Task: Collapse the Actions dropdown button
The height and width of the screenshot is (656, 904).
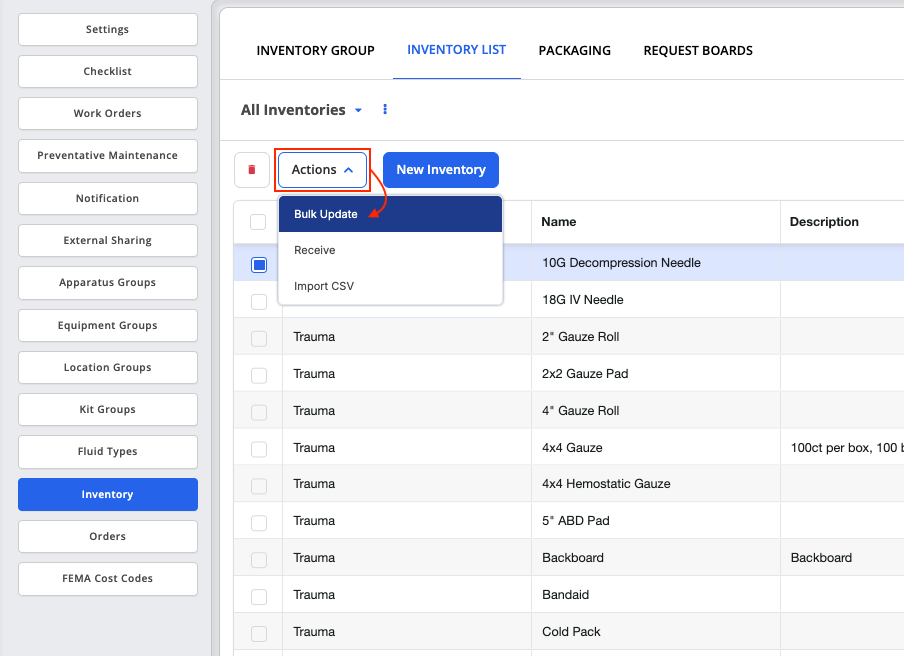Action: pos(322,169)
